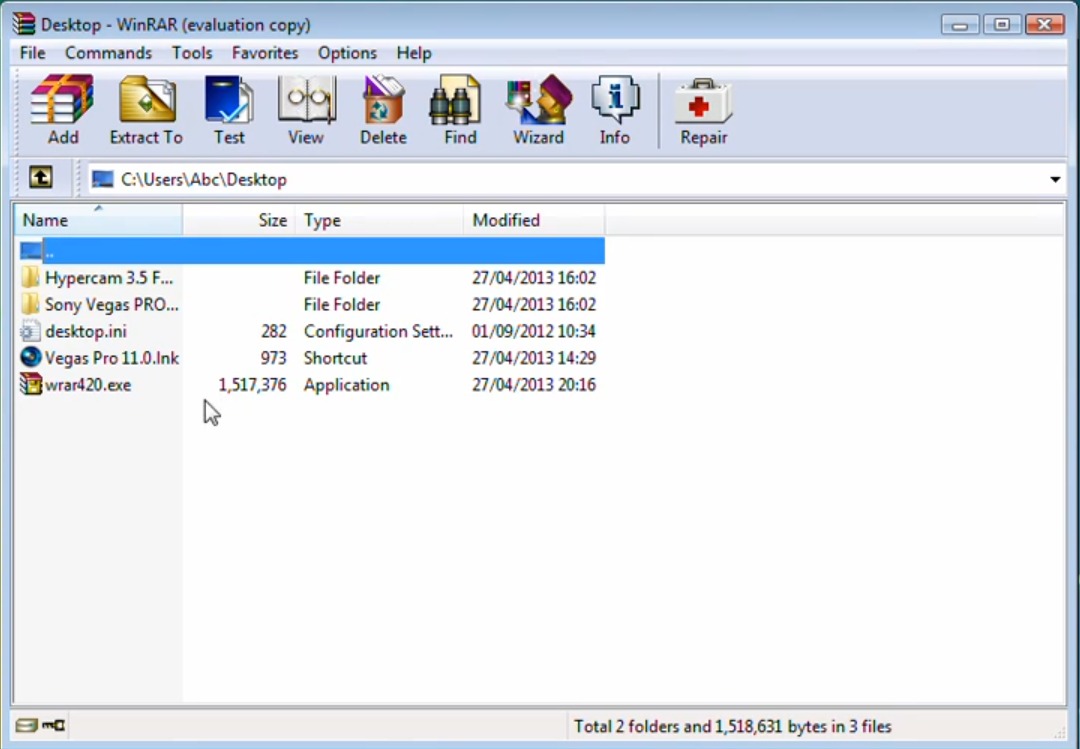Click the wrar420.exe file icon
Screen dimensions: 1080x749
click(x=30, y=384)
